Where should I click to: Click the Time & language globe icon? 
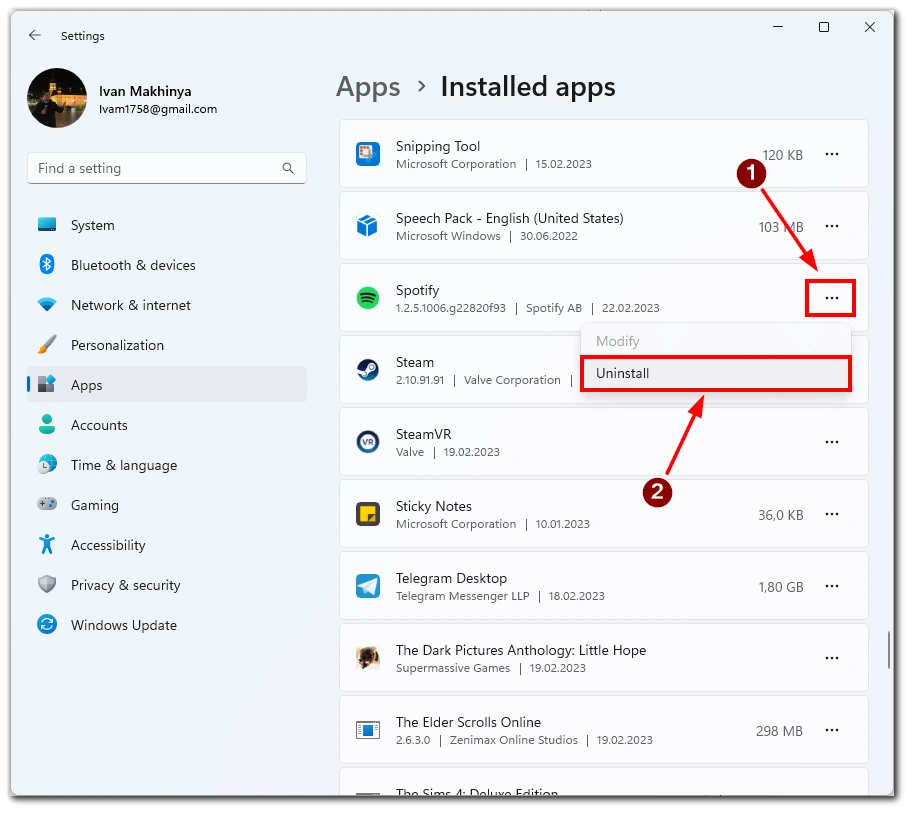(x=47, y=466)
